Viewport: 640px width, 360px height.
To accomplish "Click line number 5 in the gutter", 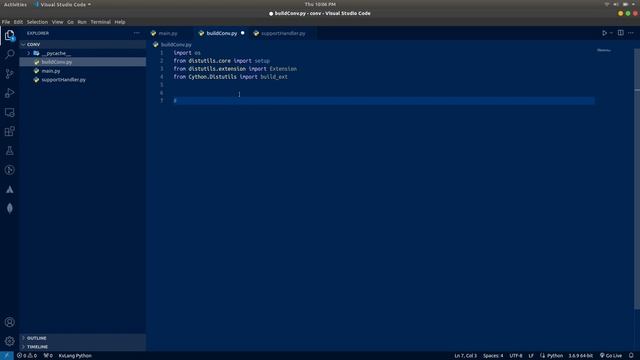I will pos(162,85).
